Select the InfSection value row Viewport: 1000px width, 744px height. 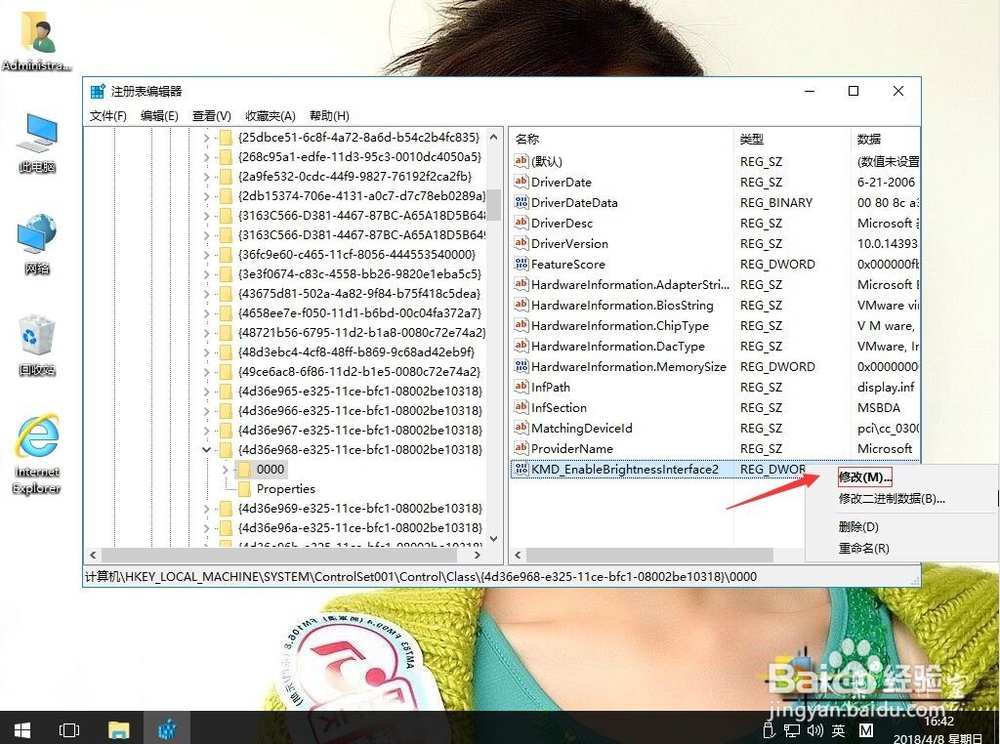pos(716,407)
